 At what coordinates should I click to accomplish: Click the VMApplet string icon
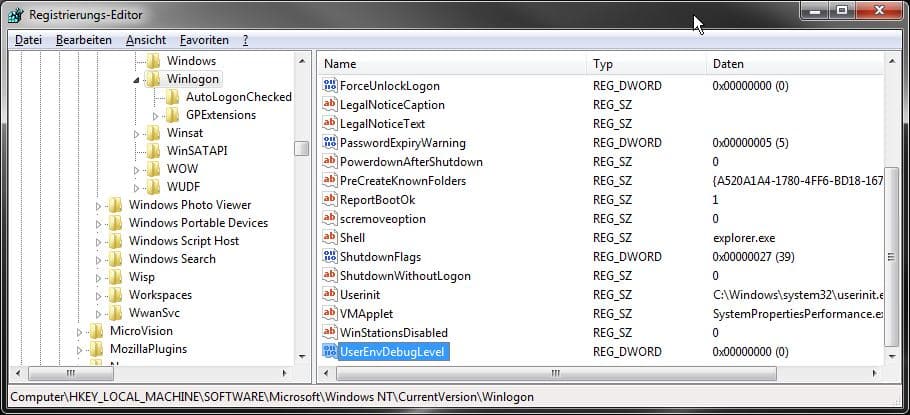click(330, 314)
